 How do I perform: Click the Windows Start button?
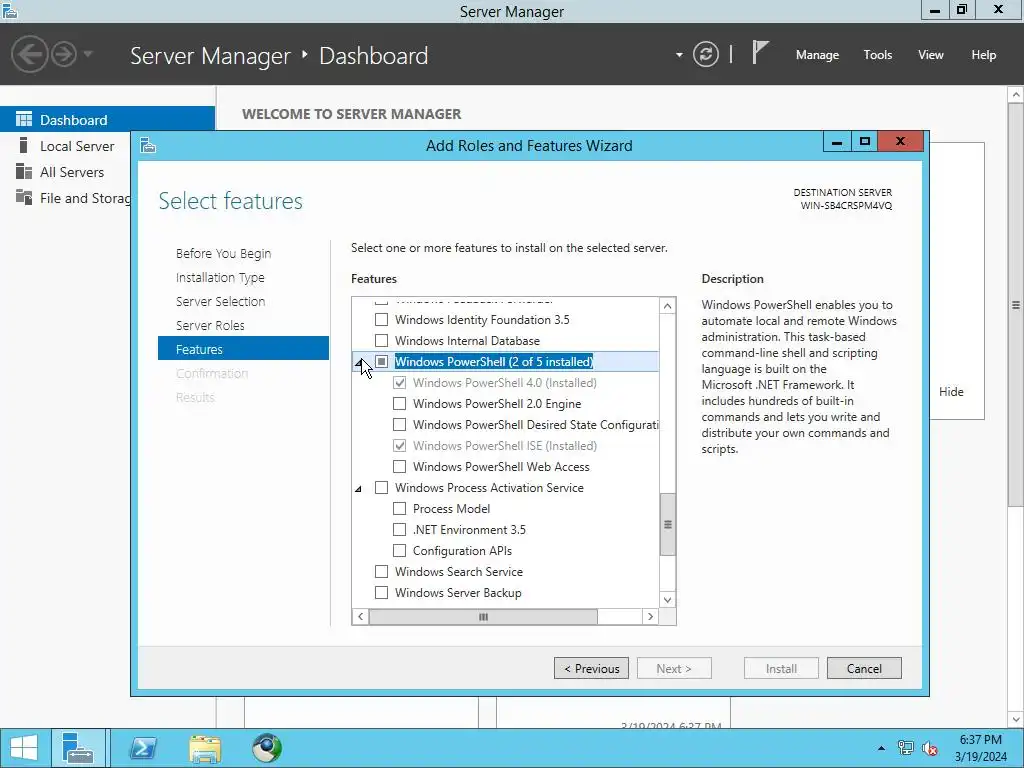pyautogui.click(x=24, y=748)
